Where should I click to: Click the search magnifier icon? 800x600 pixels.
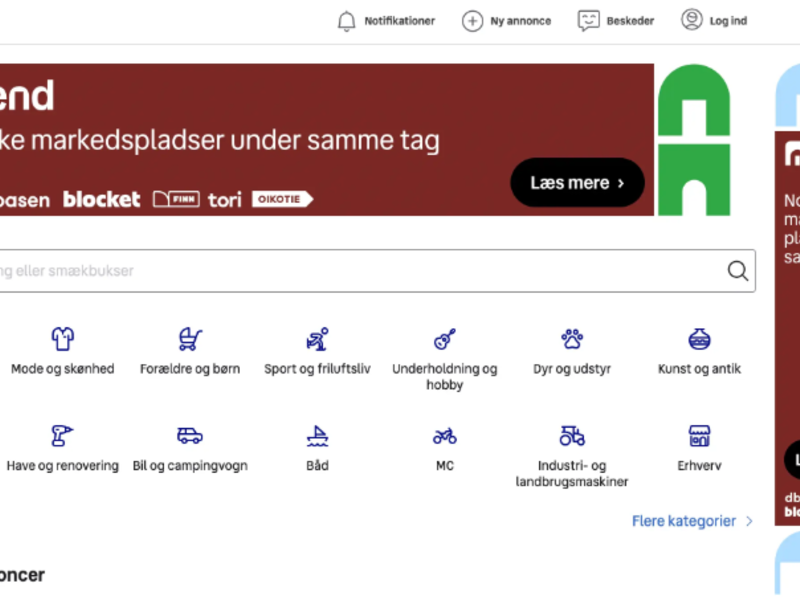738,271
